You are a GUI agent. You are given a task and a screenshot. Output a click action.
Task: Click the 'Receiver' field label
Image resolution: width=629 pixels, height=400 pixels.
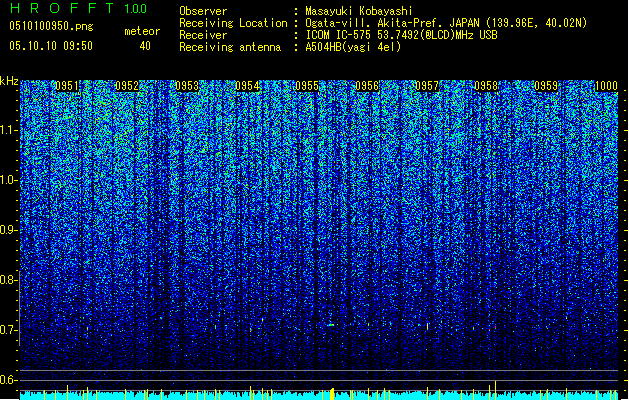tap(203, 35)
